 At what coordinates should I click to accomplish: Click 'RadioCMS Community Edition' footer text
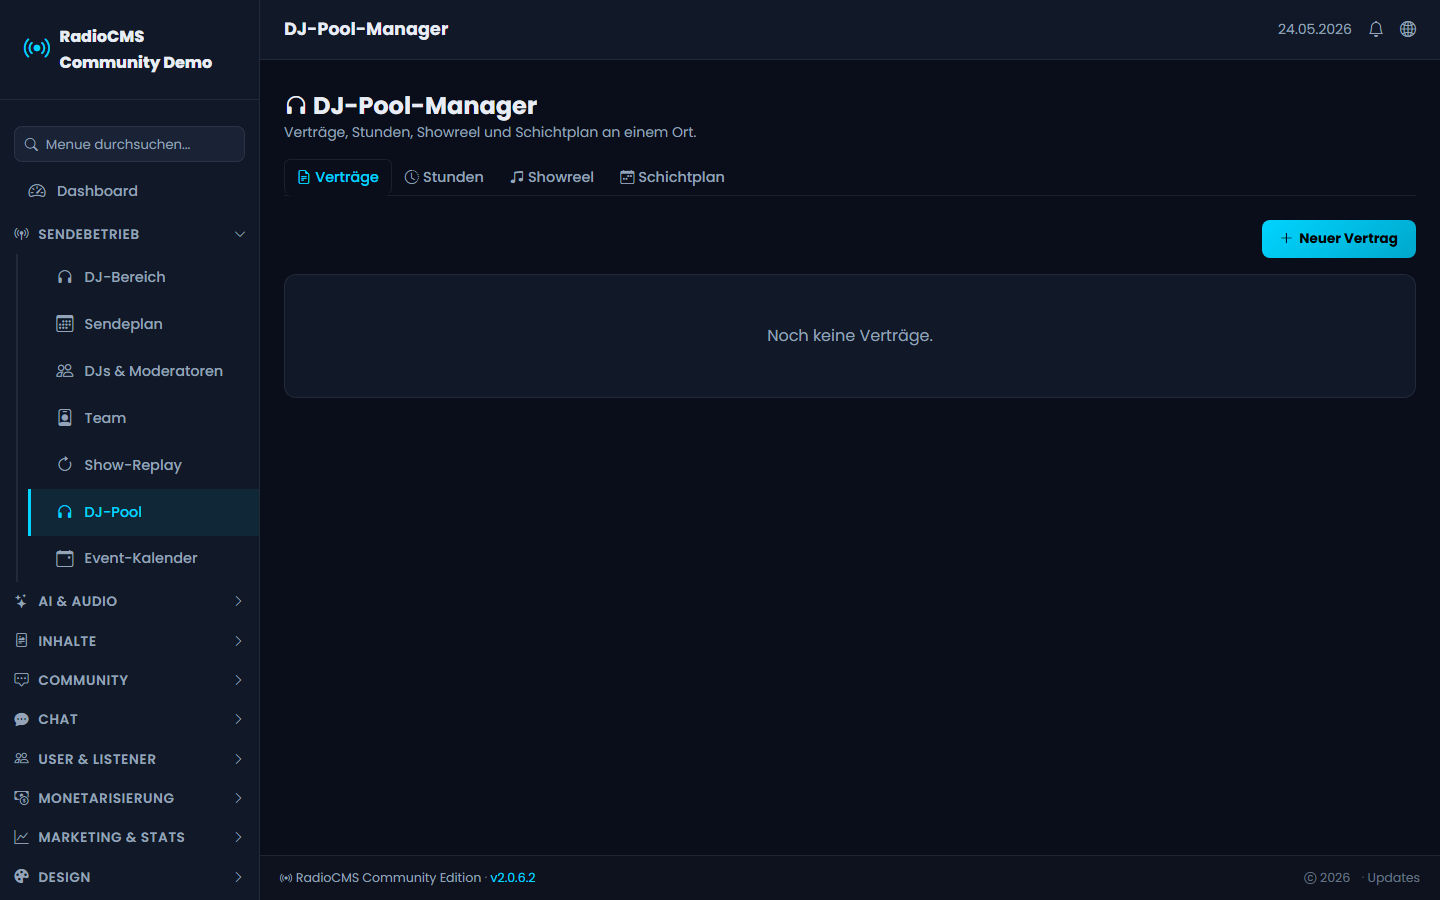click(388, 878)
